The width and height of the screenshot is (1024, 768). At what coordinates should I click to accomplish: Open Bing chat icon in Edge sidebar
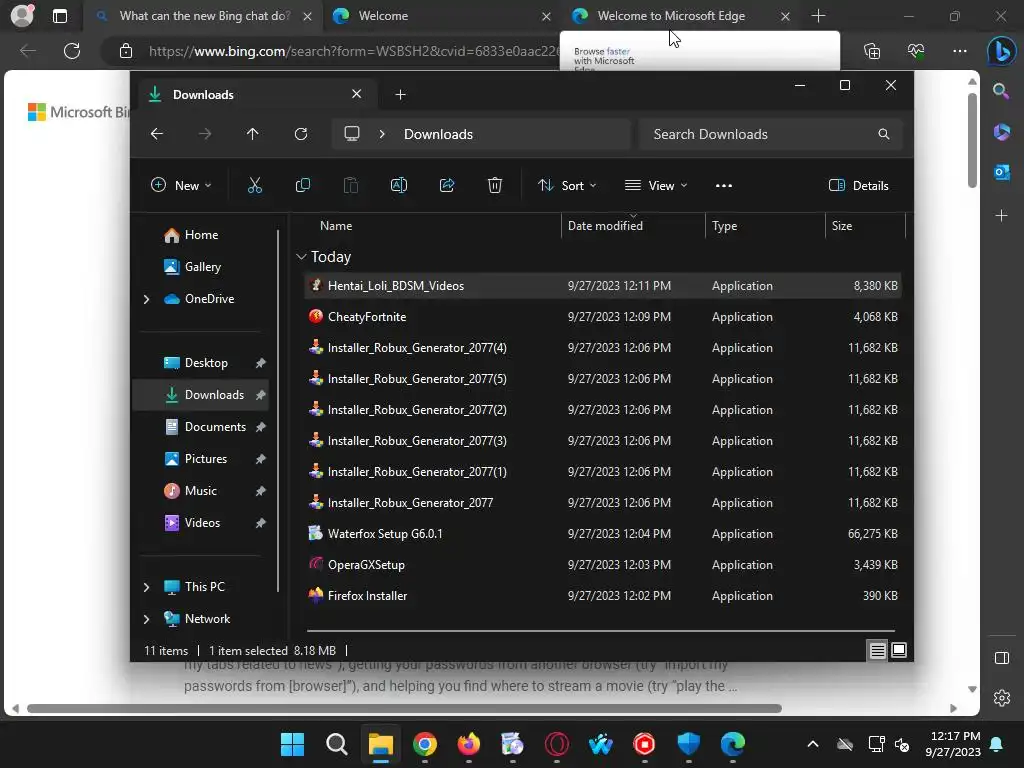1001,51
